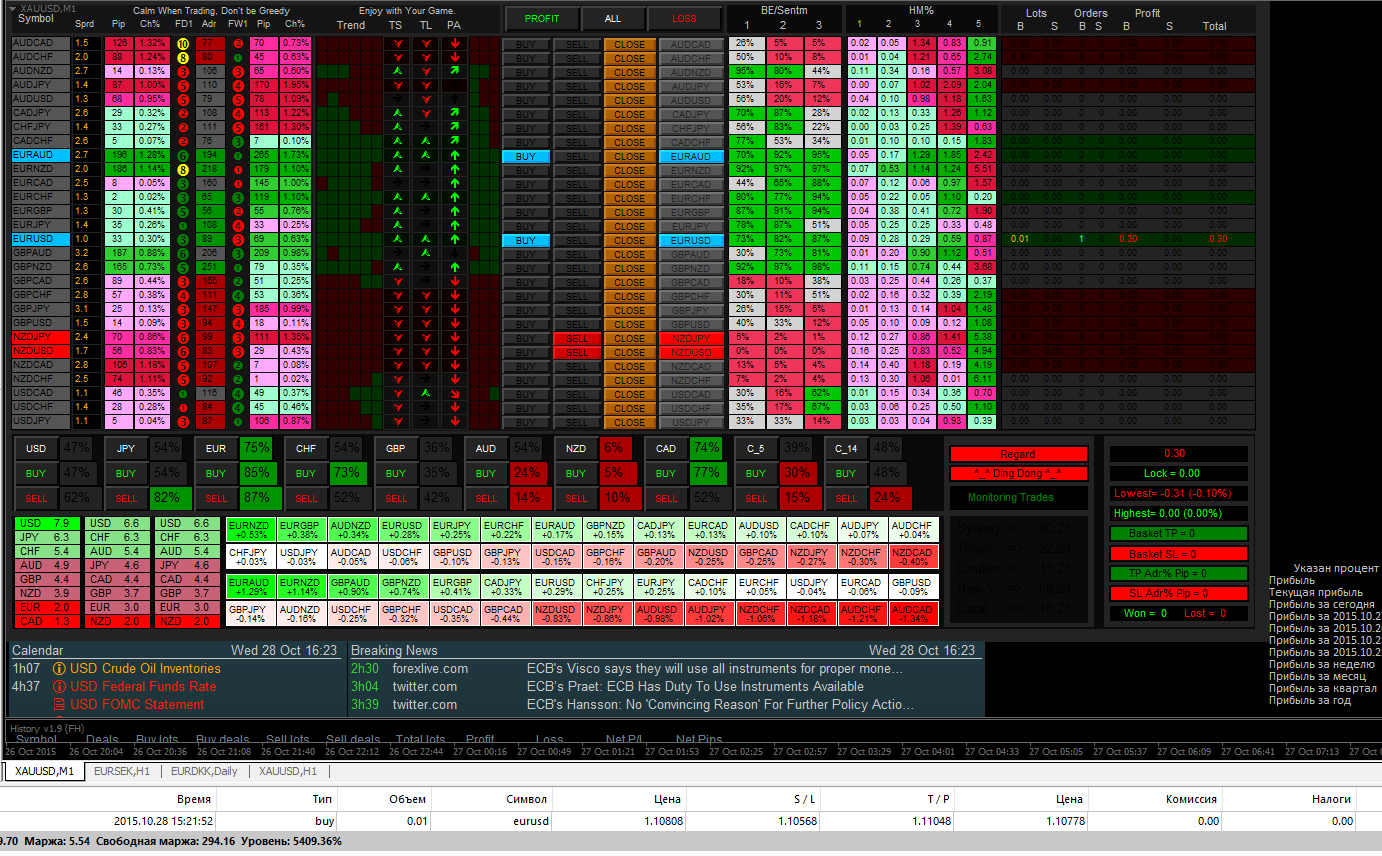Click the orange CLOSE button in EURUSD row
The width and height of the screenshot is (1382, 856).
(629, 241)
